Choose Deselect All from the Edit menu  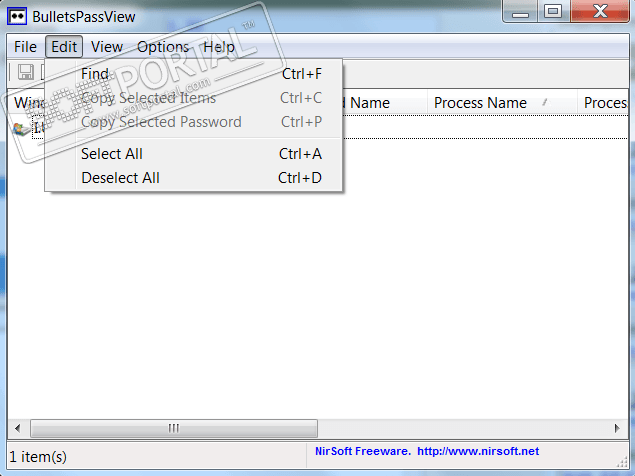pyautogui.click(x=194, y=178)
